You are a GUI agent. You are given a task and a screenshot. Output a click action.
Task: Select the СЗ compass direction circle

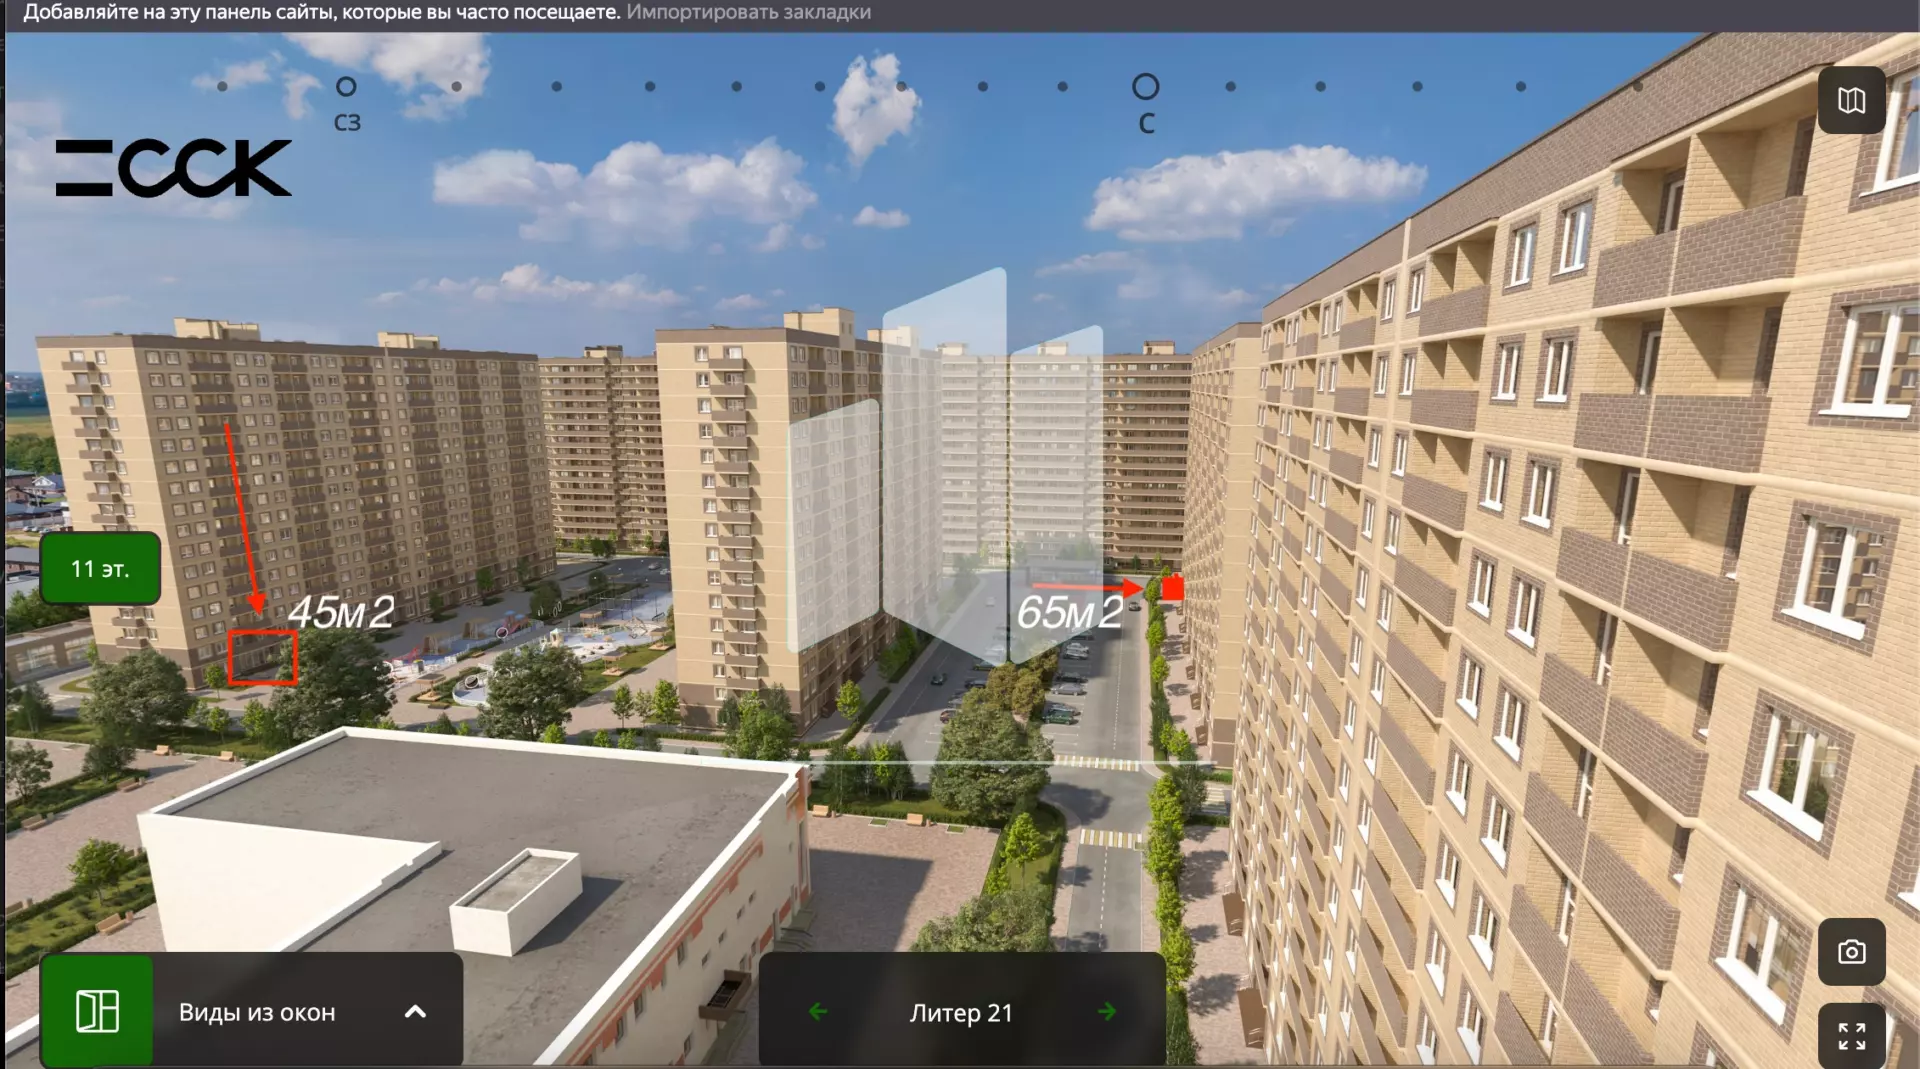click(346, 87)
